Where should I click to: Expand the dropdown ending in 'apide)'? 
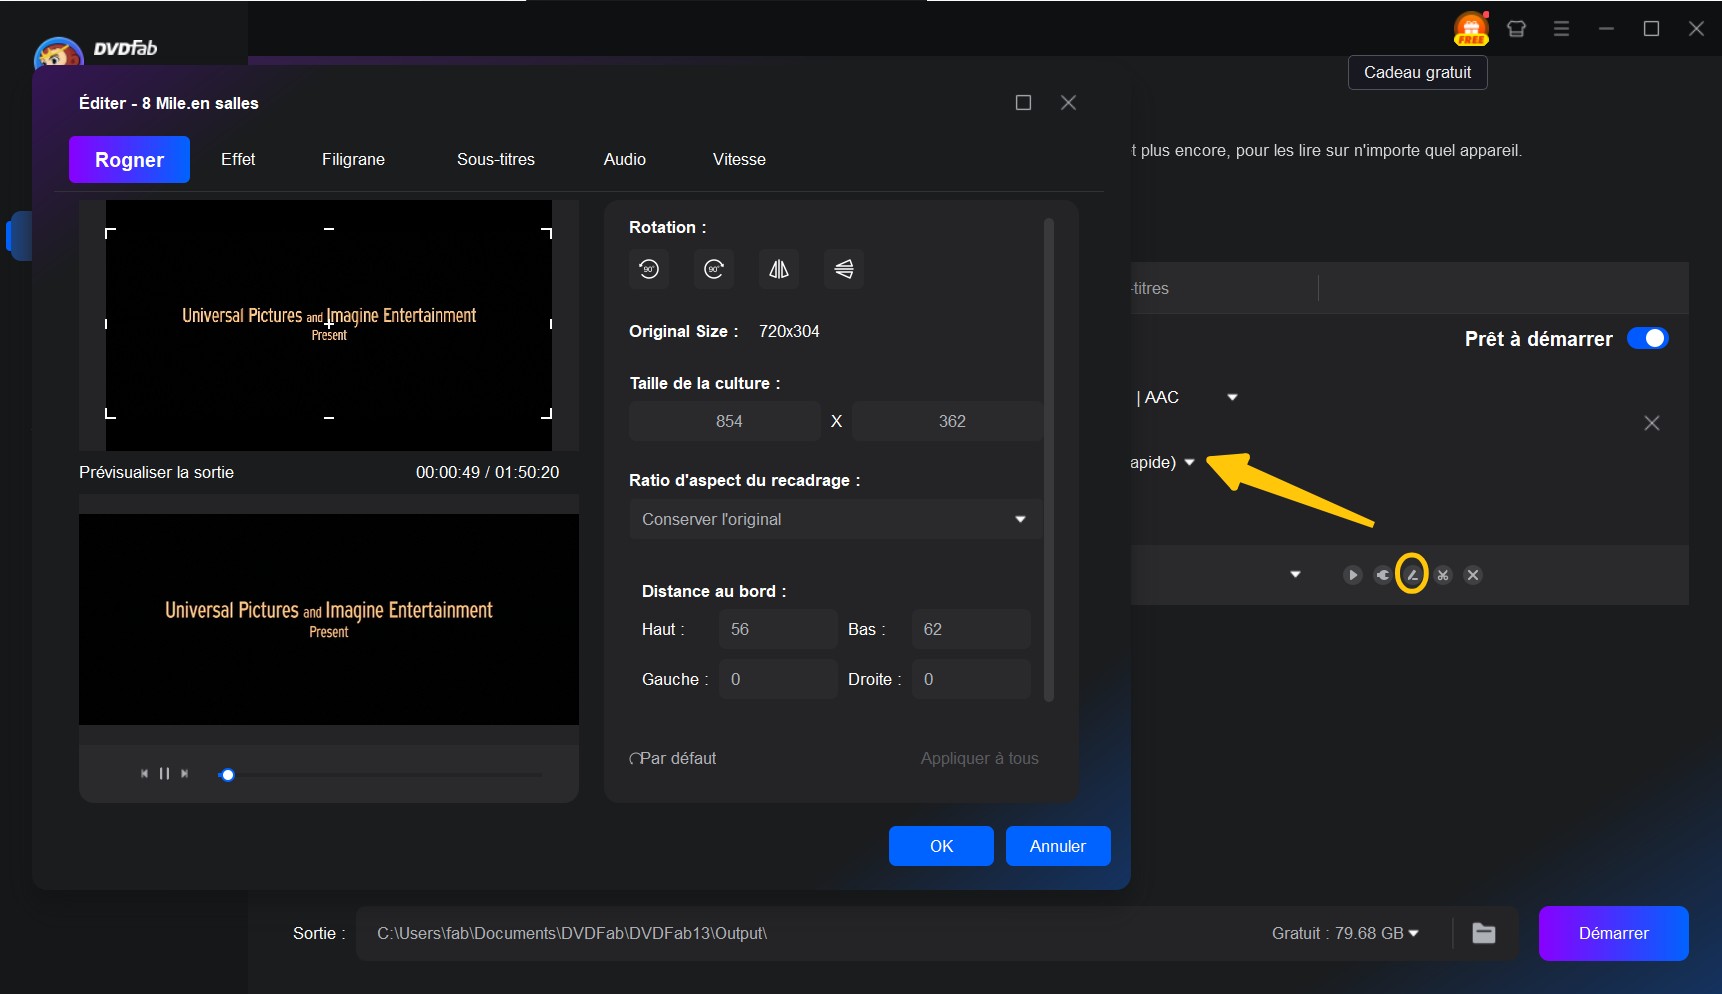pyautogui.click(x=1189, y=462)
